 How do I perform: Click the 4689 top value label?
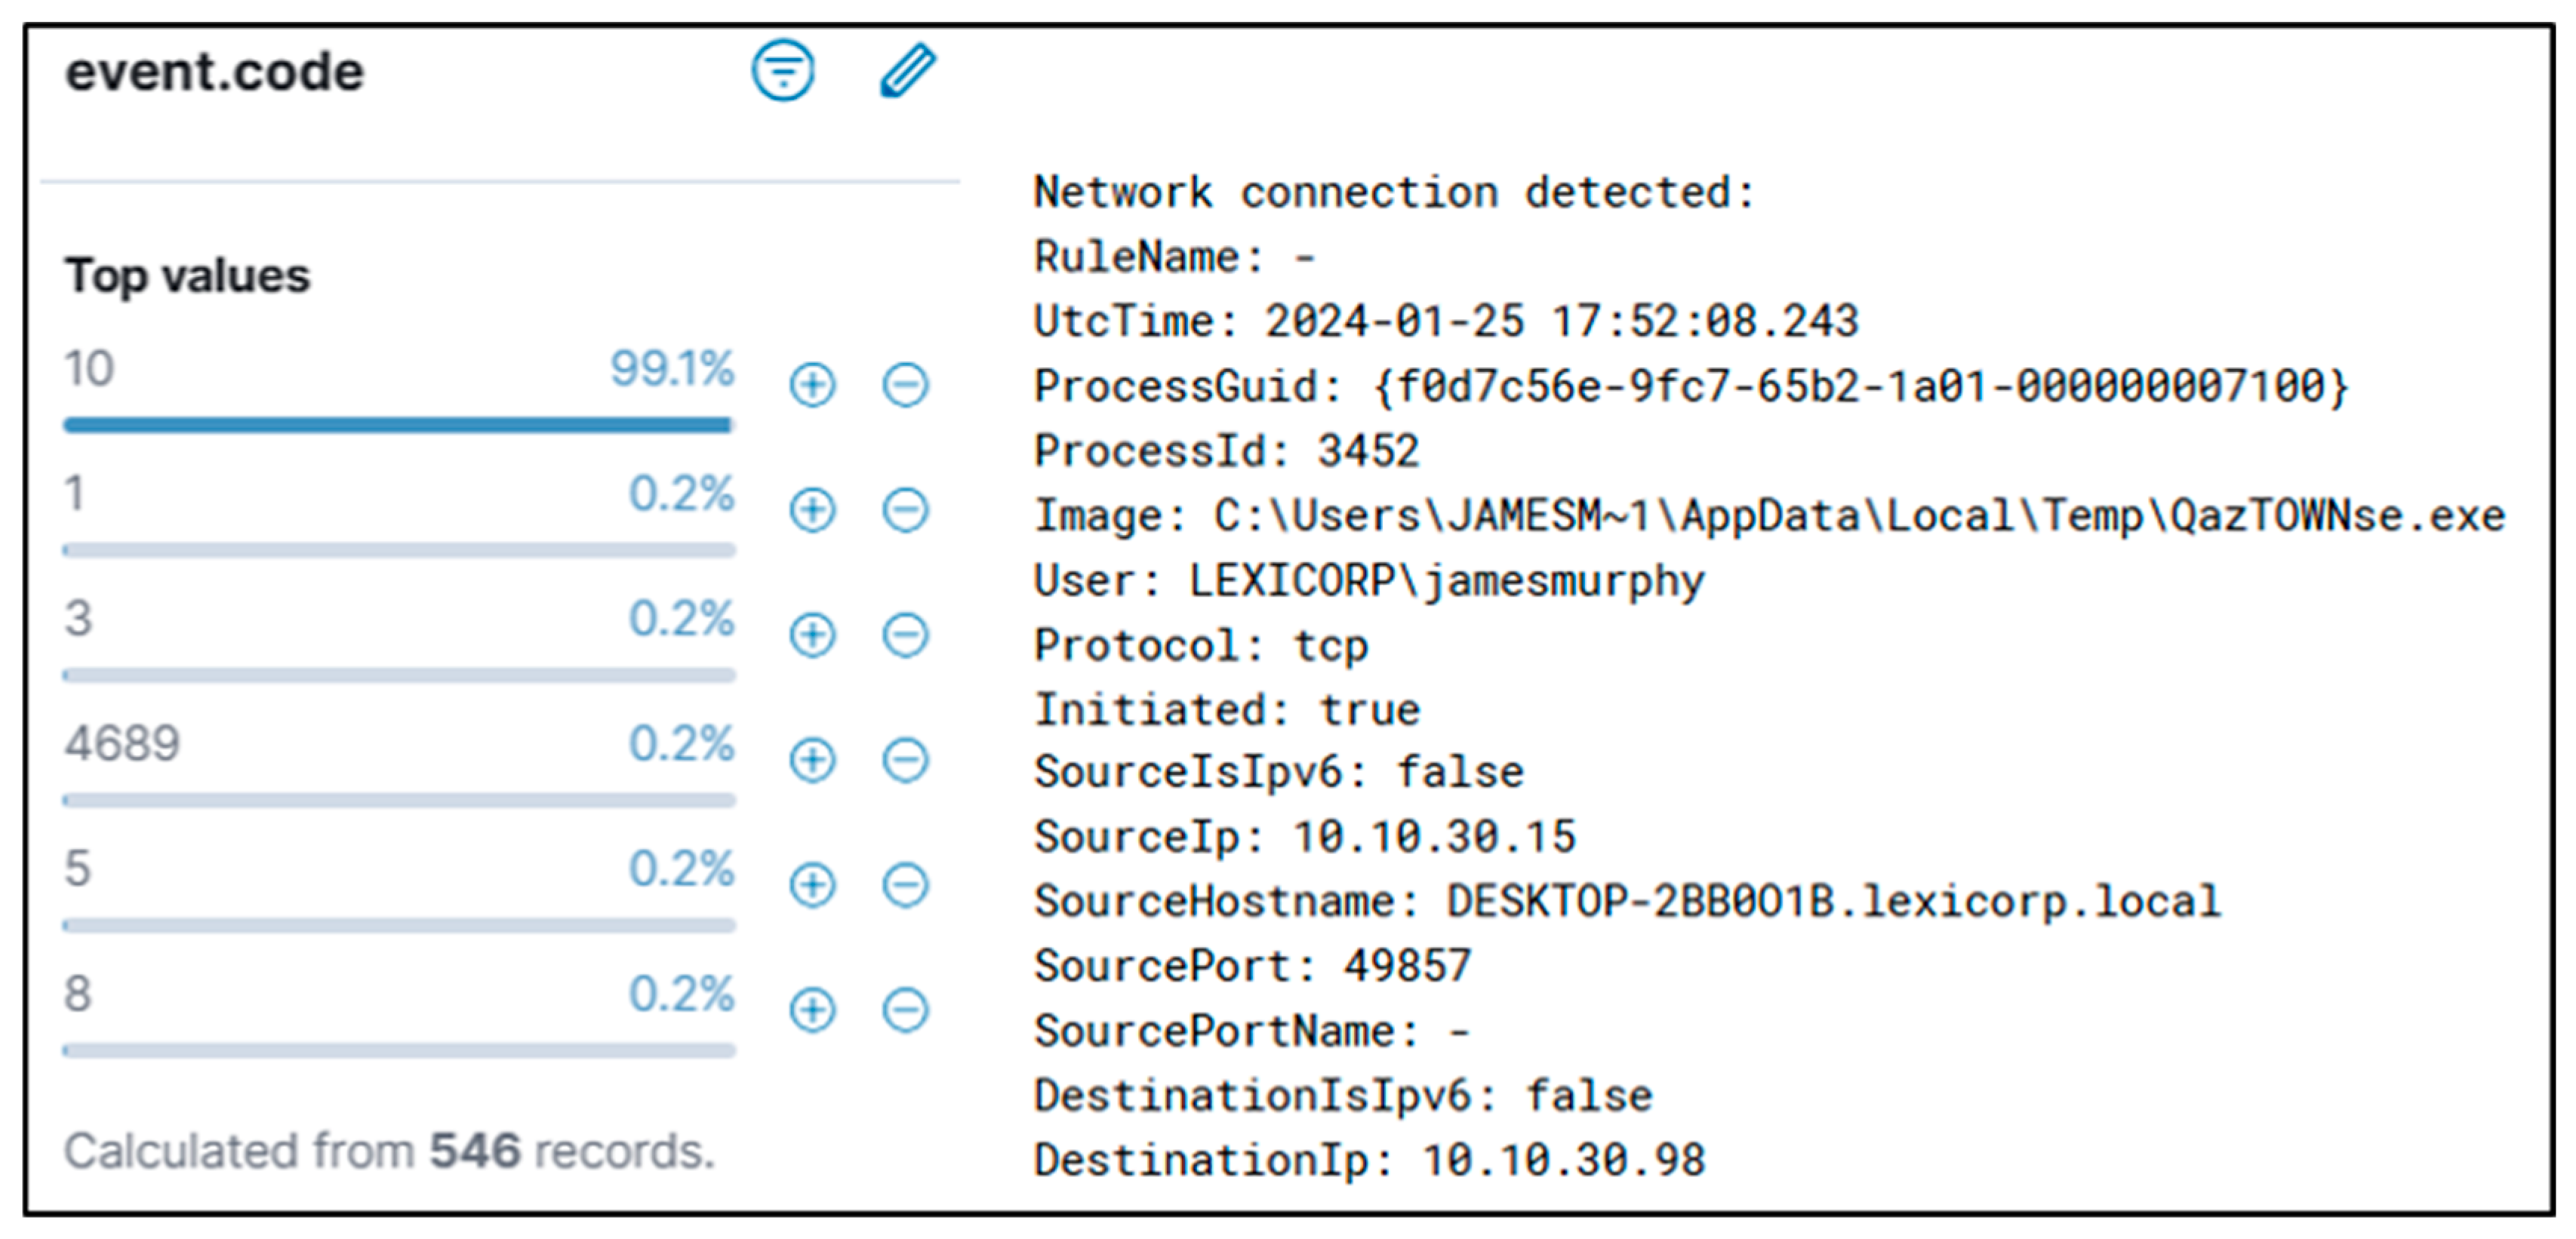[122, 743]
